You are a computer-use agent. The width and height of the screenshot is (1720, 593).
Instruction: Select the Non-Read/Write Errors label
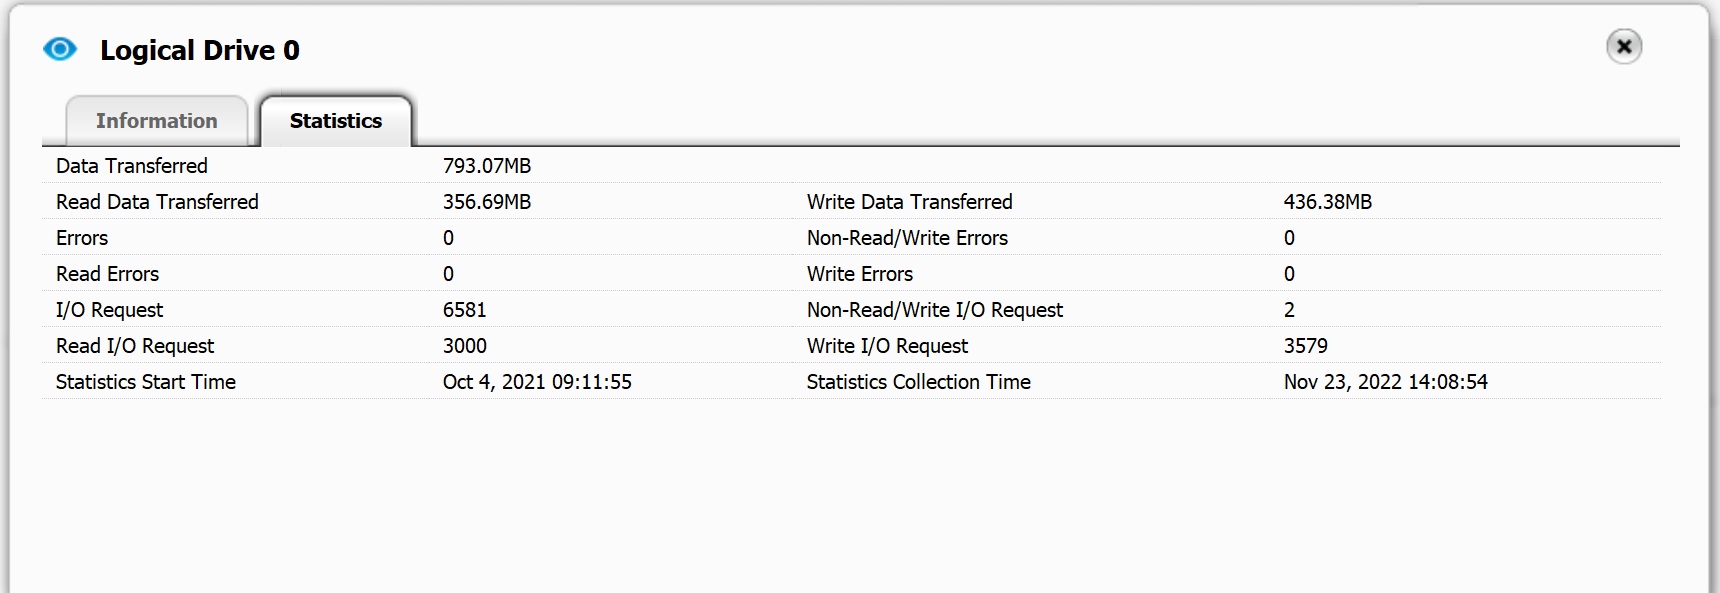click(907, 238)
